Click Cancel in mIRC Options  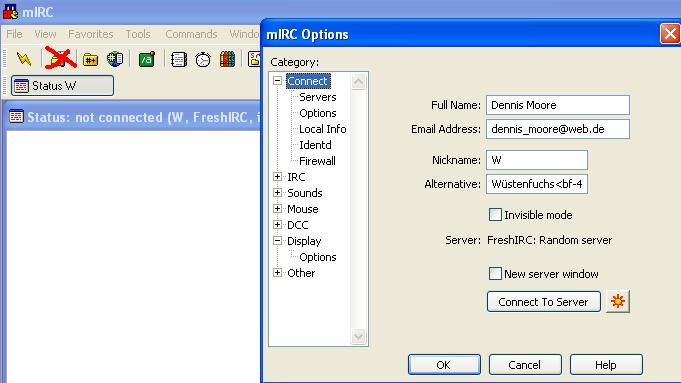coord(525,364)
